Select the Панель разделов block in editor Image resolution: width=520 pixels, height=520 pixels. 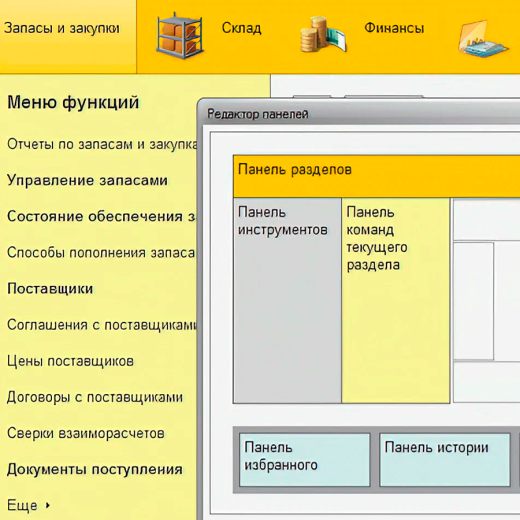pyautogui.click(x=377, y=176)
